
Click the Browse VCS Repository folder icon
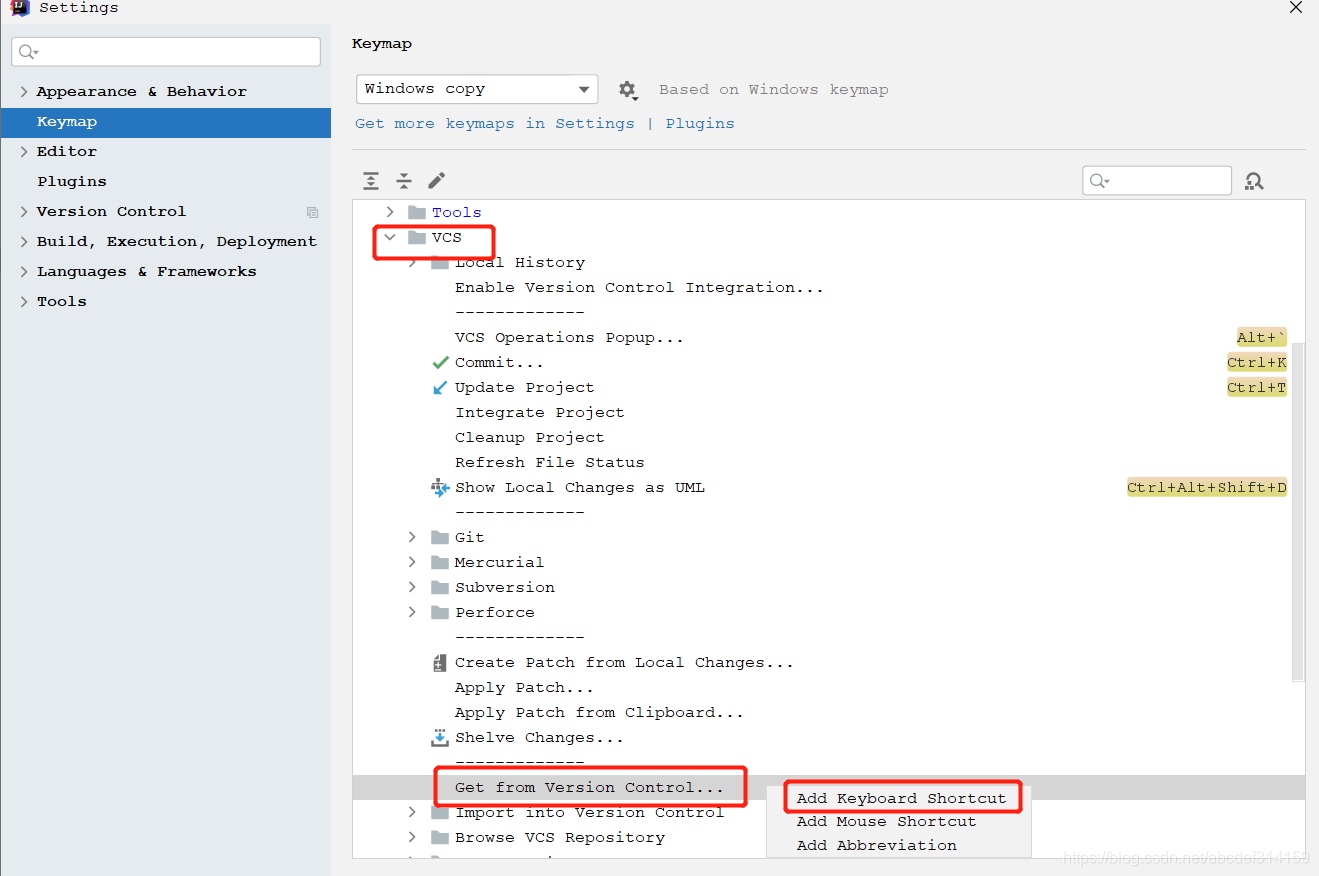pos(440,837)
